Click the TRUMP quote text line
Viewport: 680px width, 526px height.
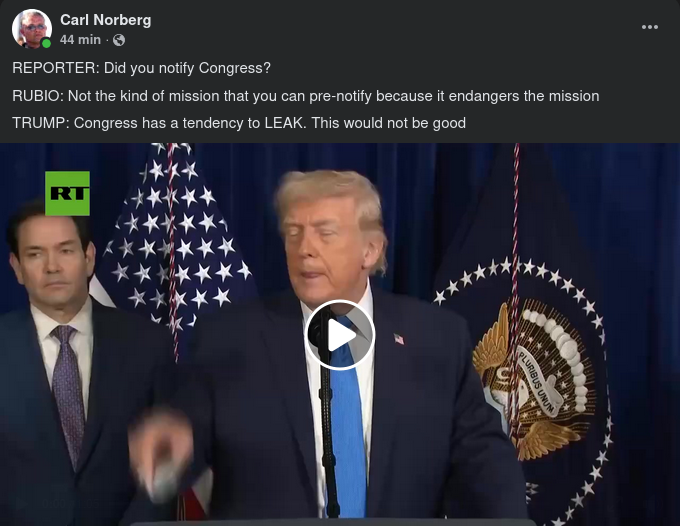point(239,123)
